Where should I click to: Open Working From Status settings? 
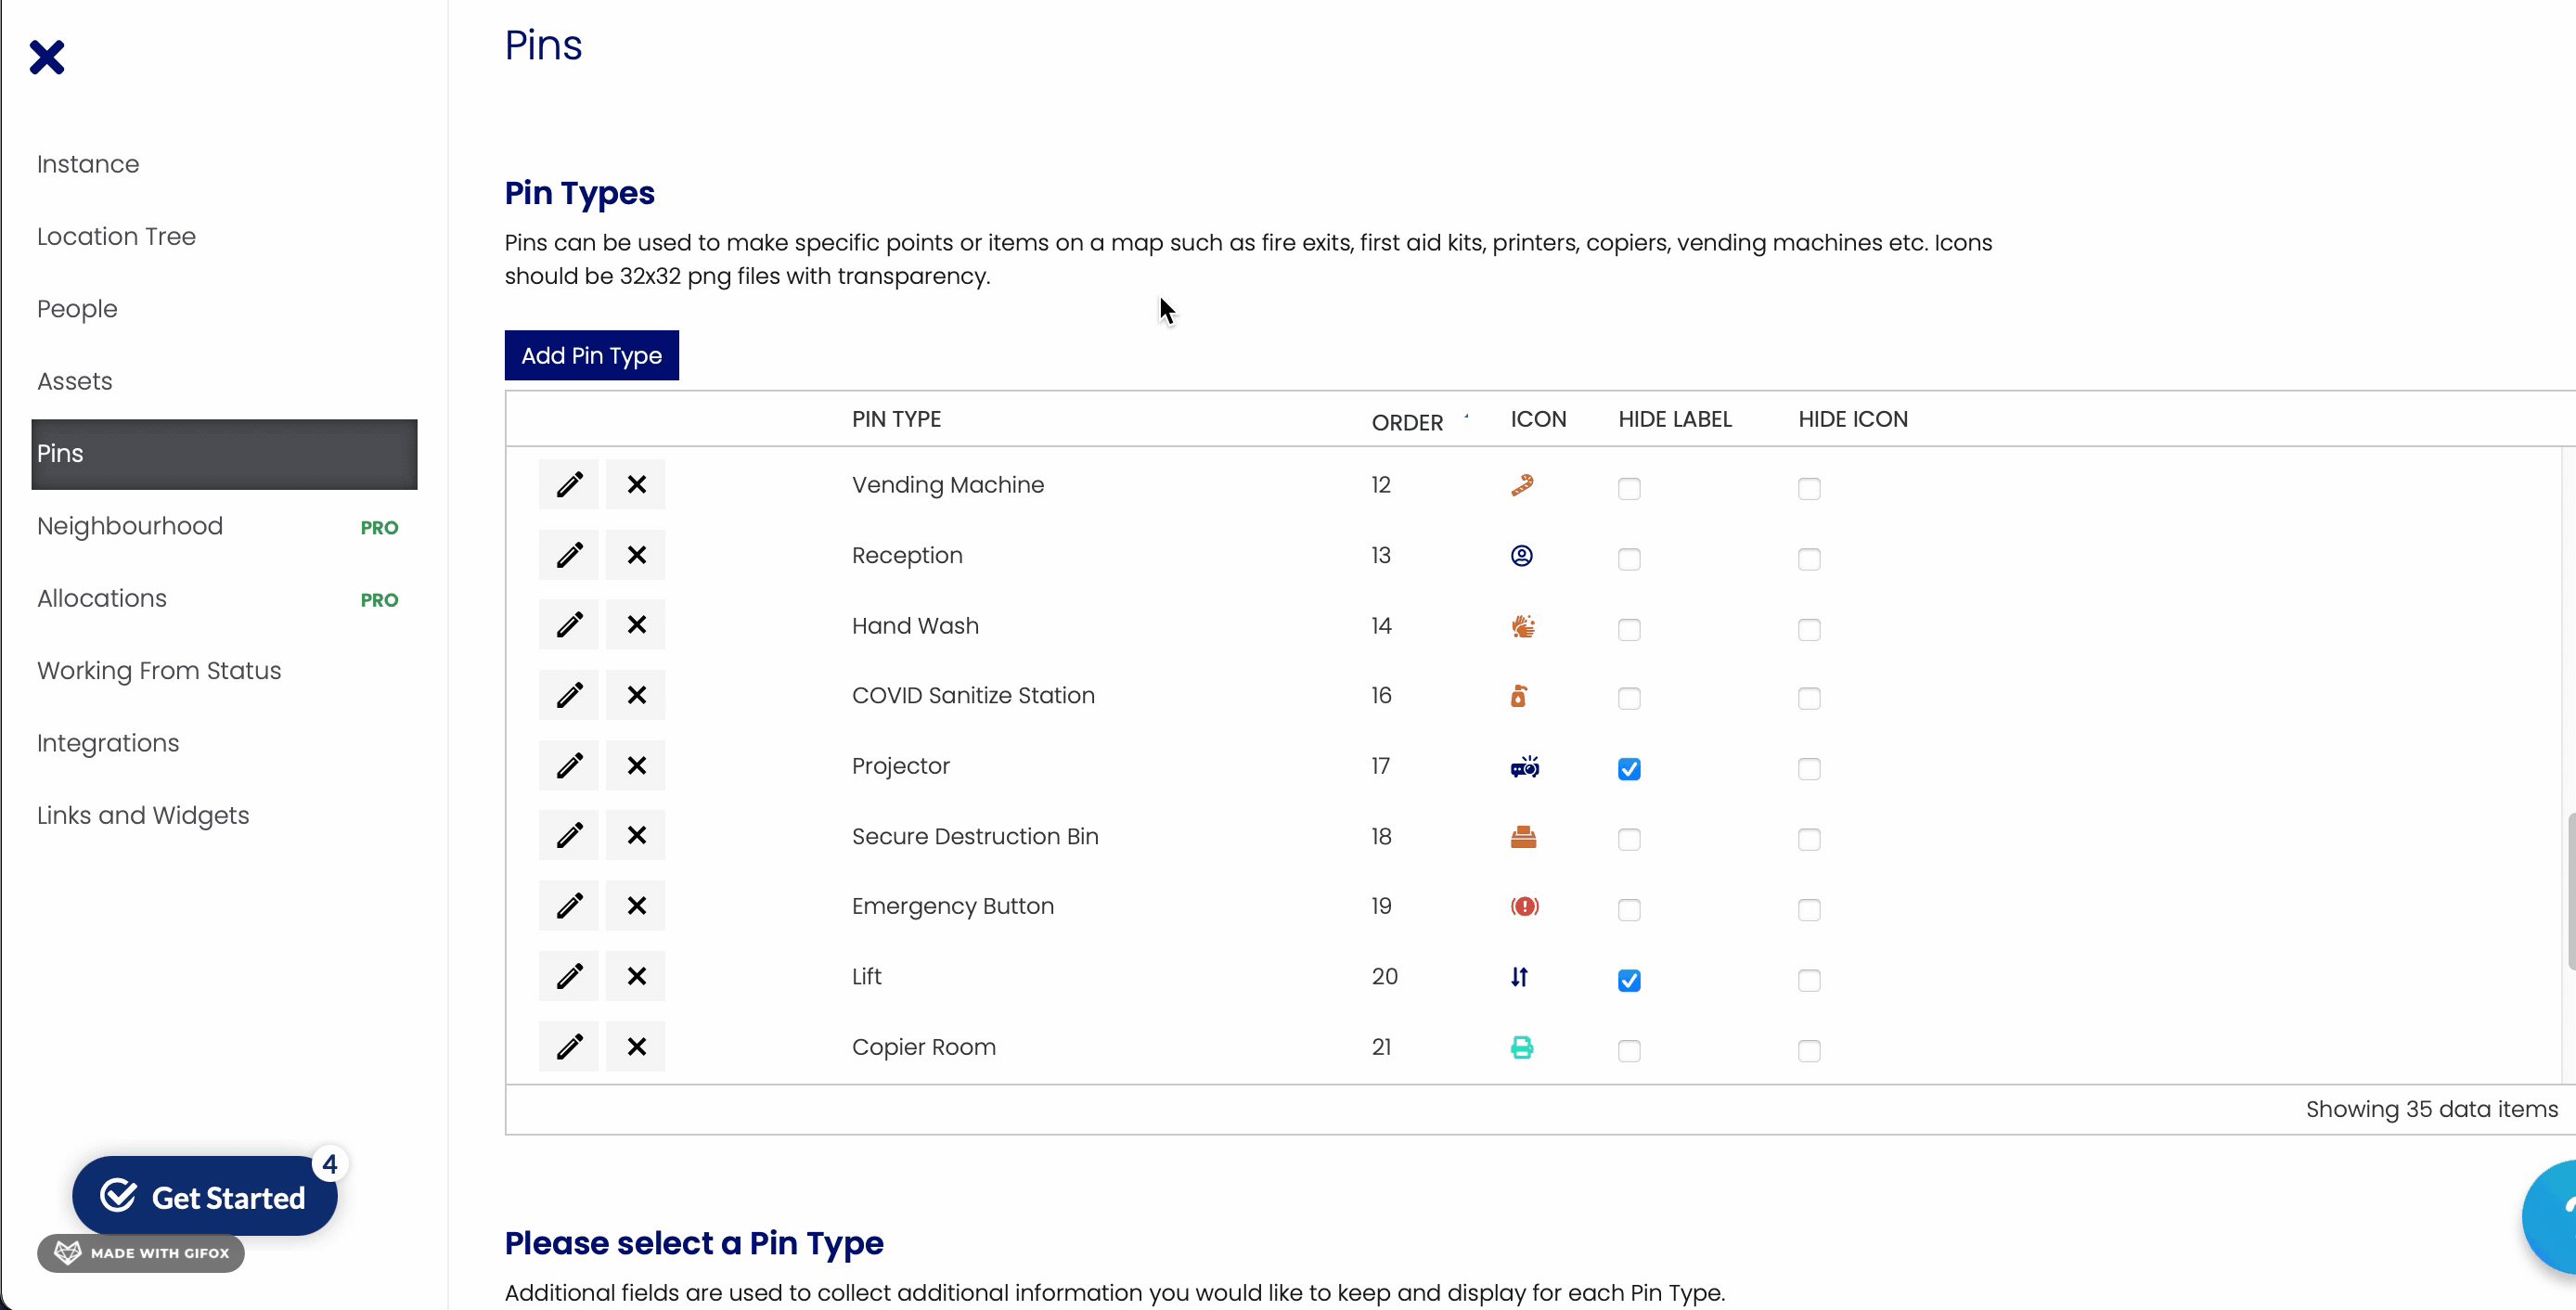[159, 671]
